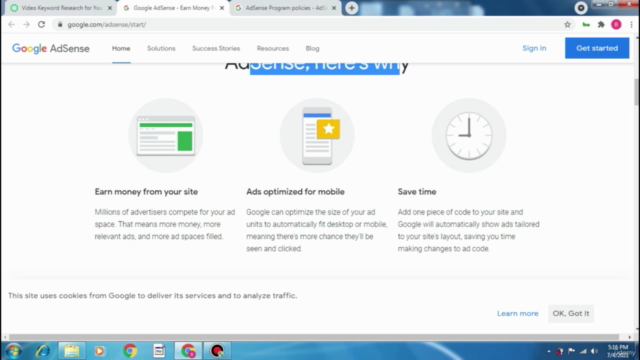Launch Internet Explorer from the taskbar
The image size is (640, 360).
point(42,351)
